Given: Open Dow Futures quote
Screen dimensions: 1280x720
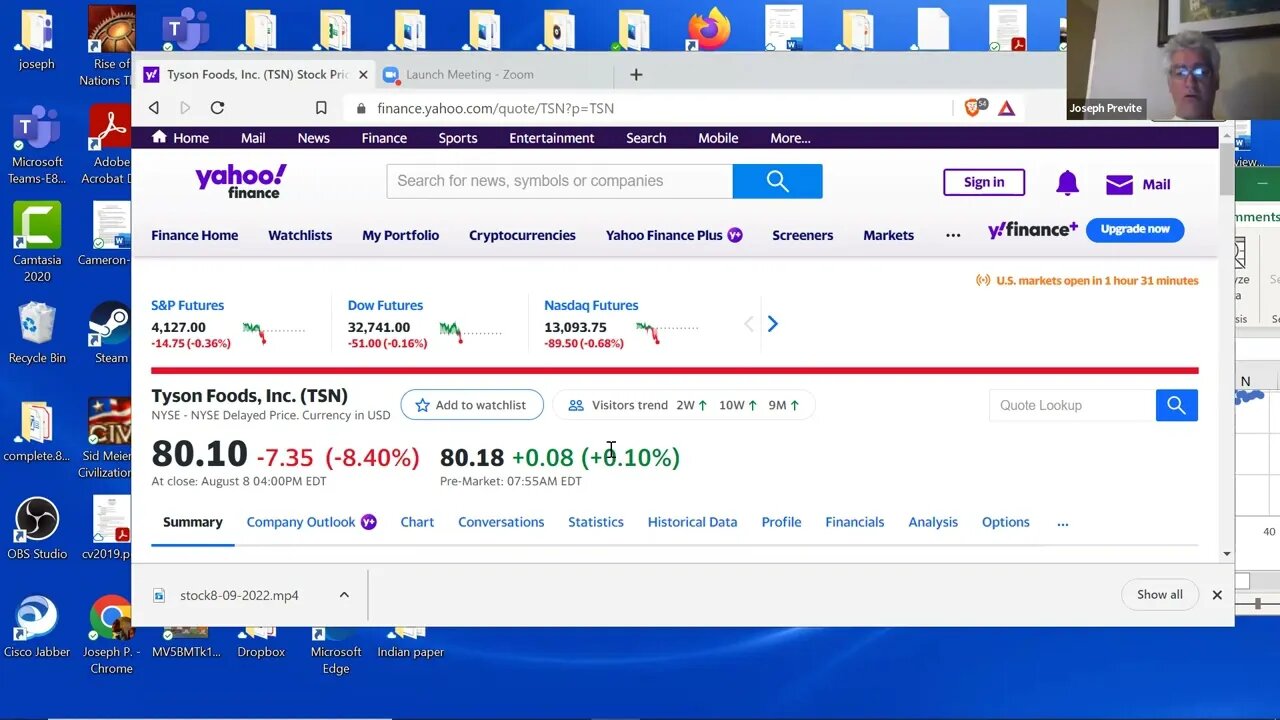Looking at the screenshot, I should pos(385,305).
